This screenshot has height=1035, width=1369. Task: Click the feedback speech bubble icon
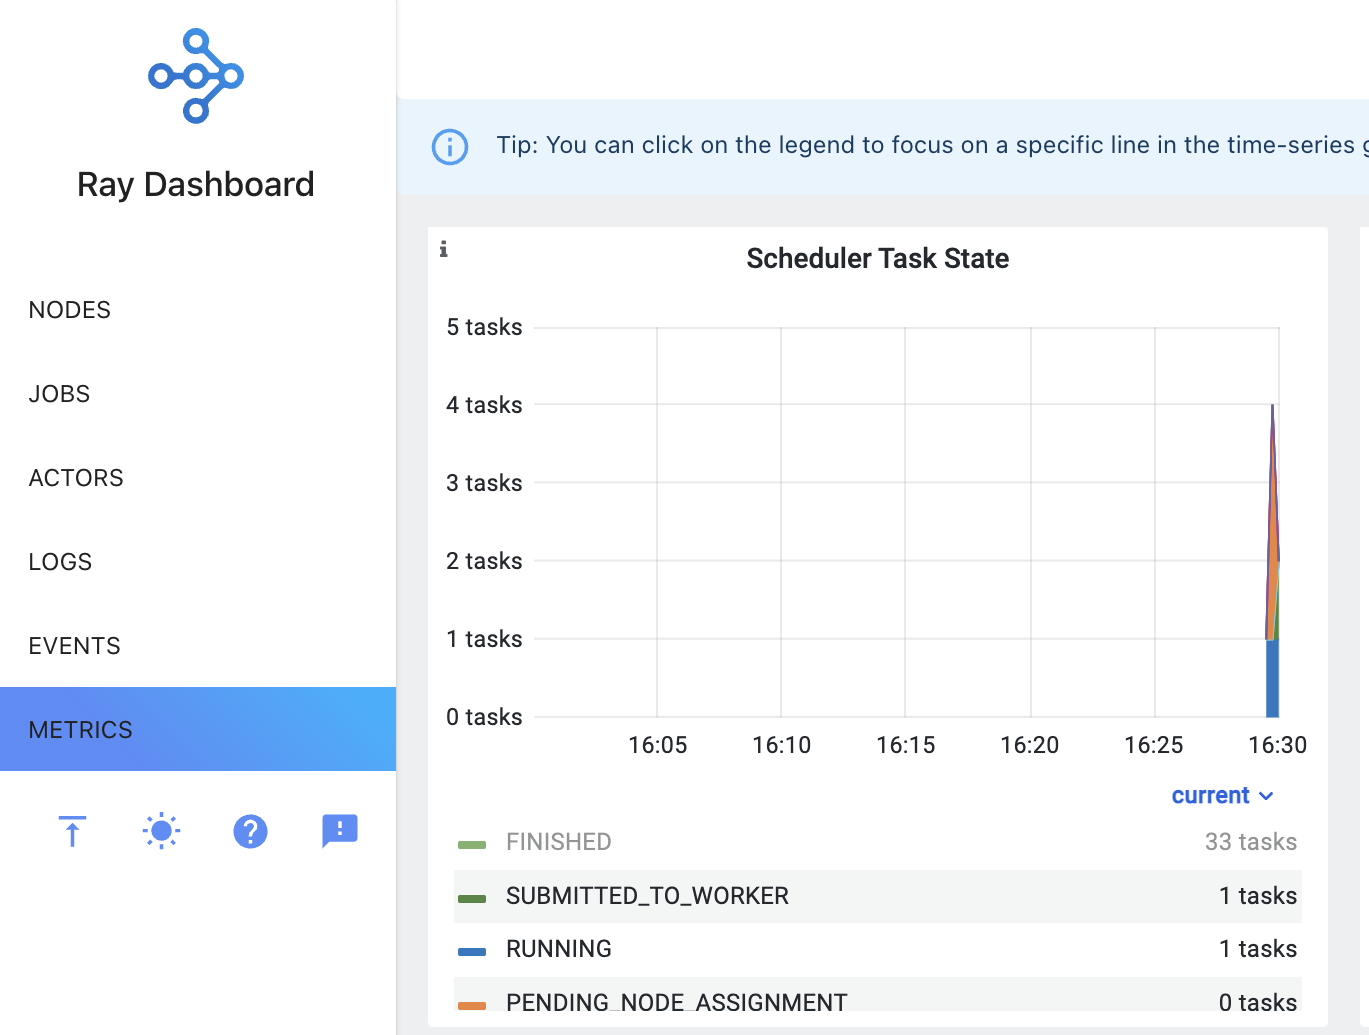[339, 831]
